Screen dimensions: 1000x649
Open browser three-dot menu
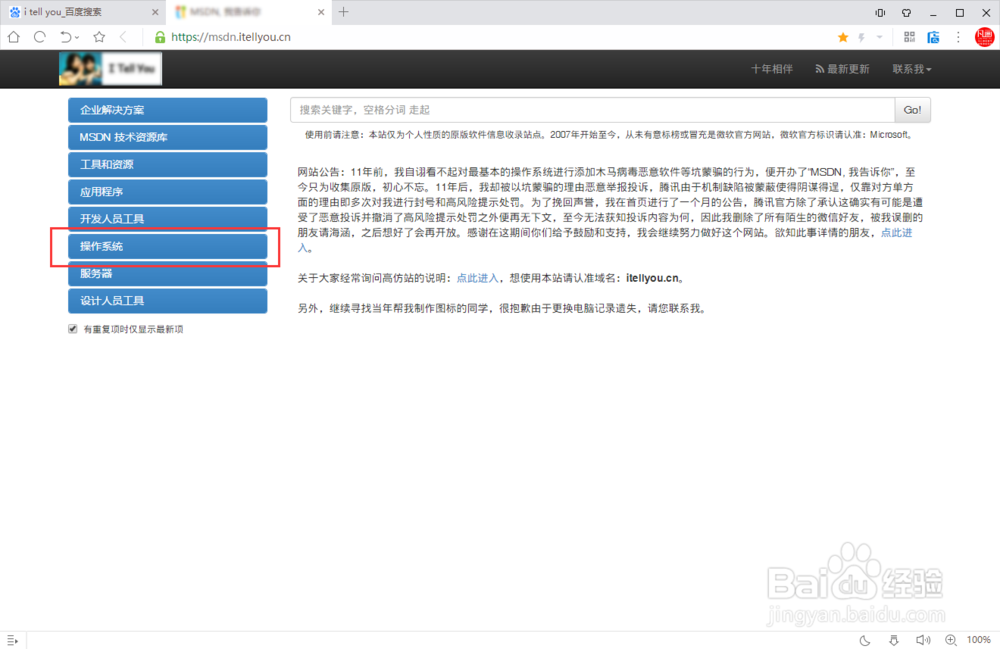[958, 37]
